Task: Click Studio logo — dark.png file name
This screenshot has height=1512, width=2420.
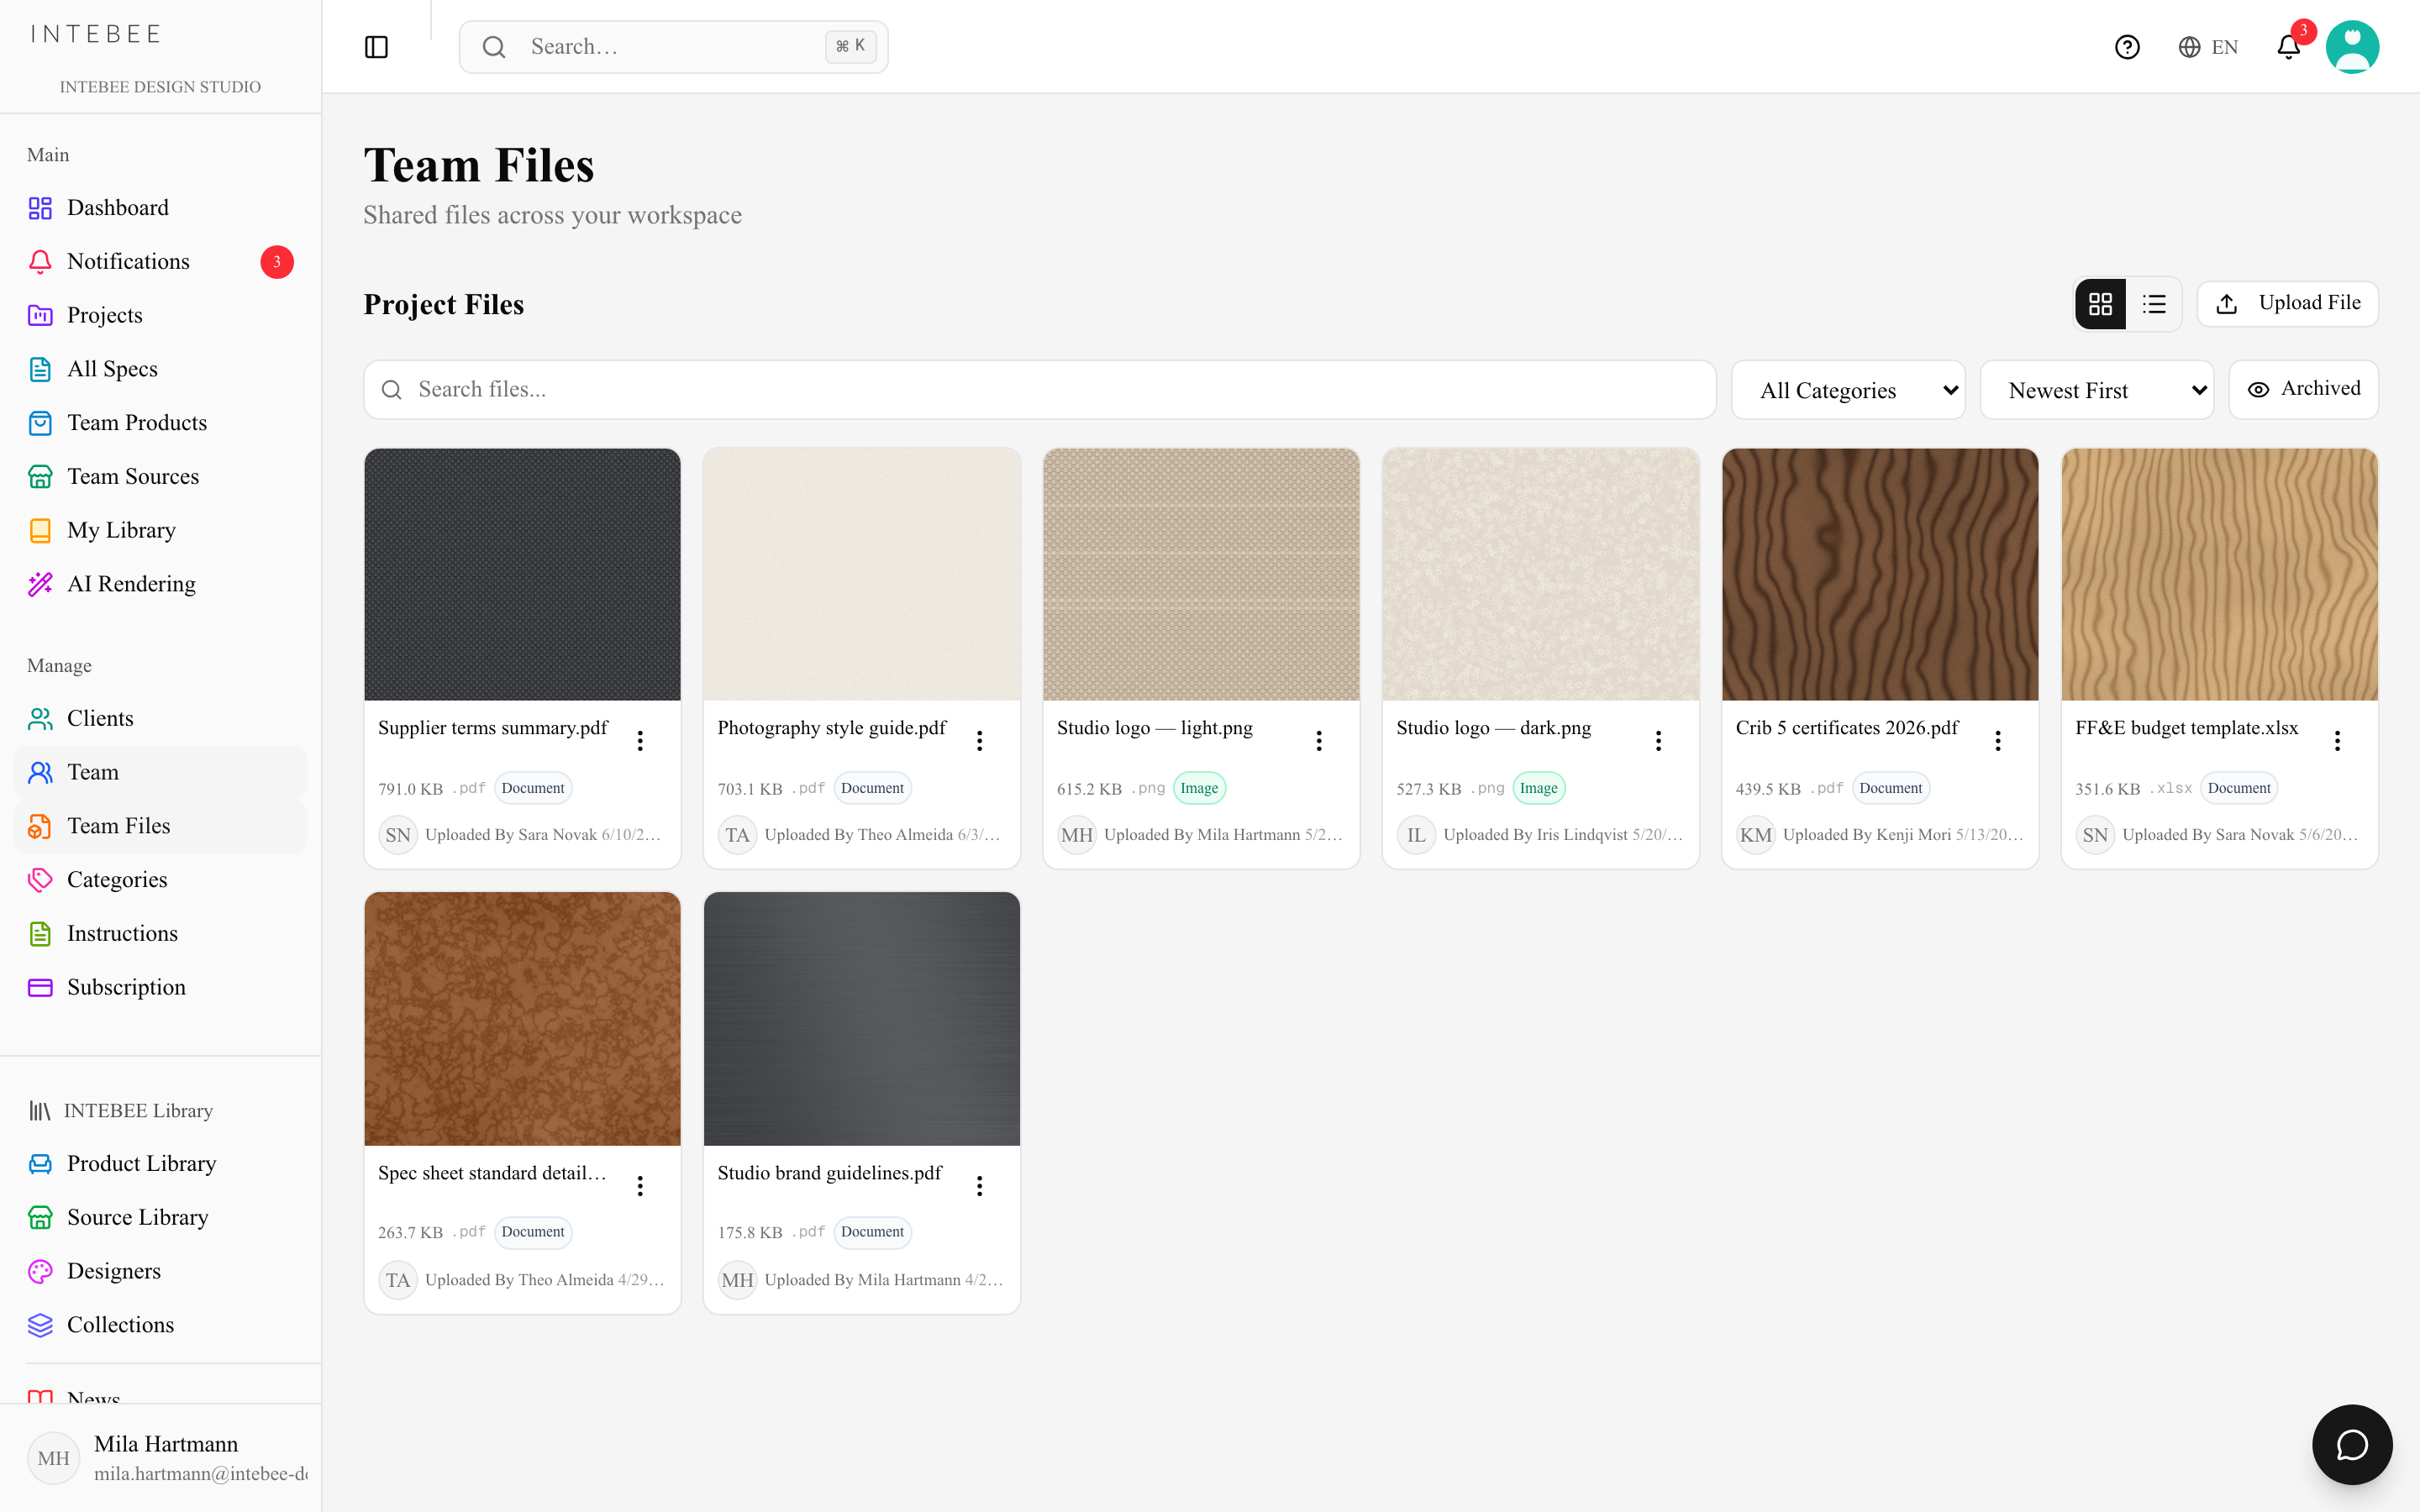Action: click(1493, 728)
